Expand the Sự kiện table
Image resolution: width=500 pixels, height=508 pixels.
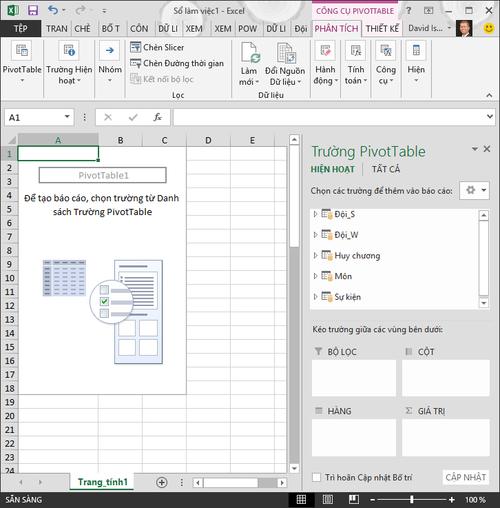(315, 296)
